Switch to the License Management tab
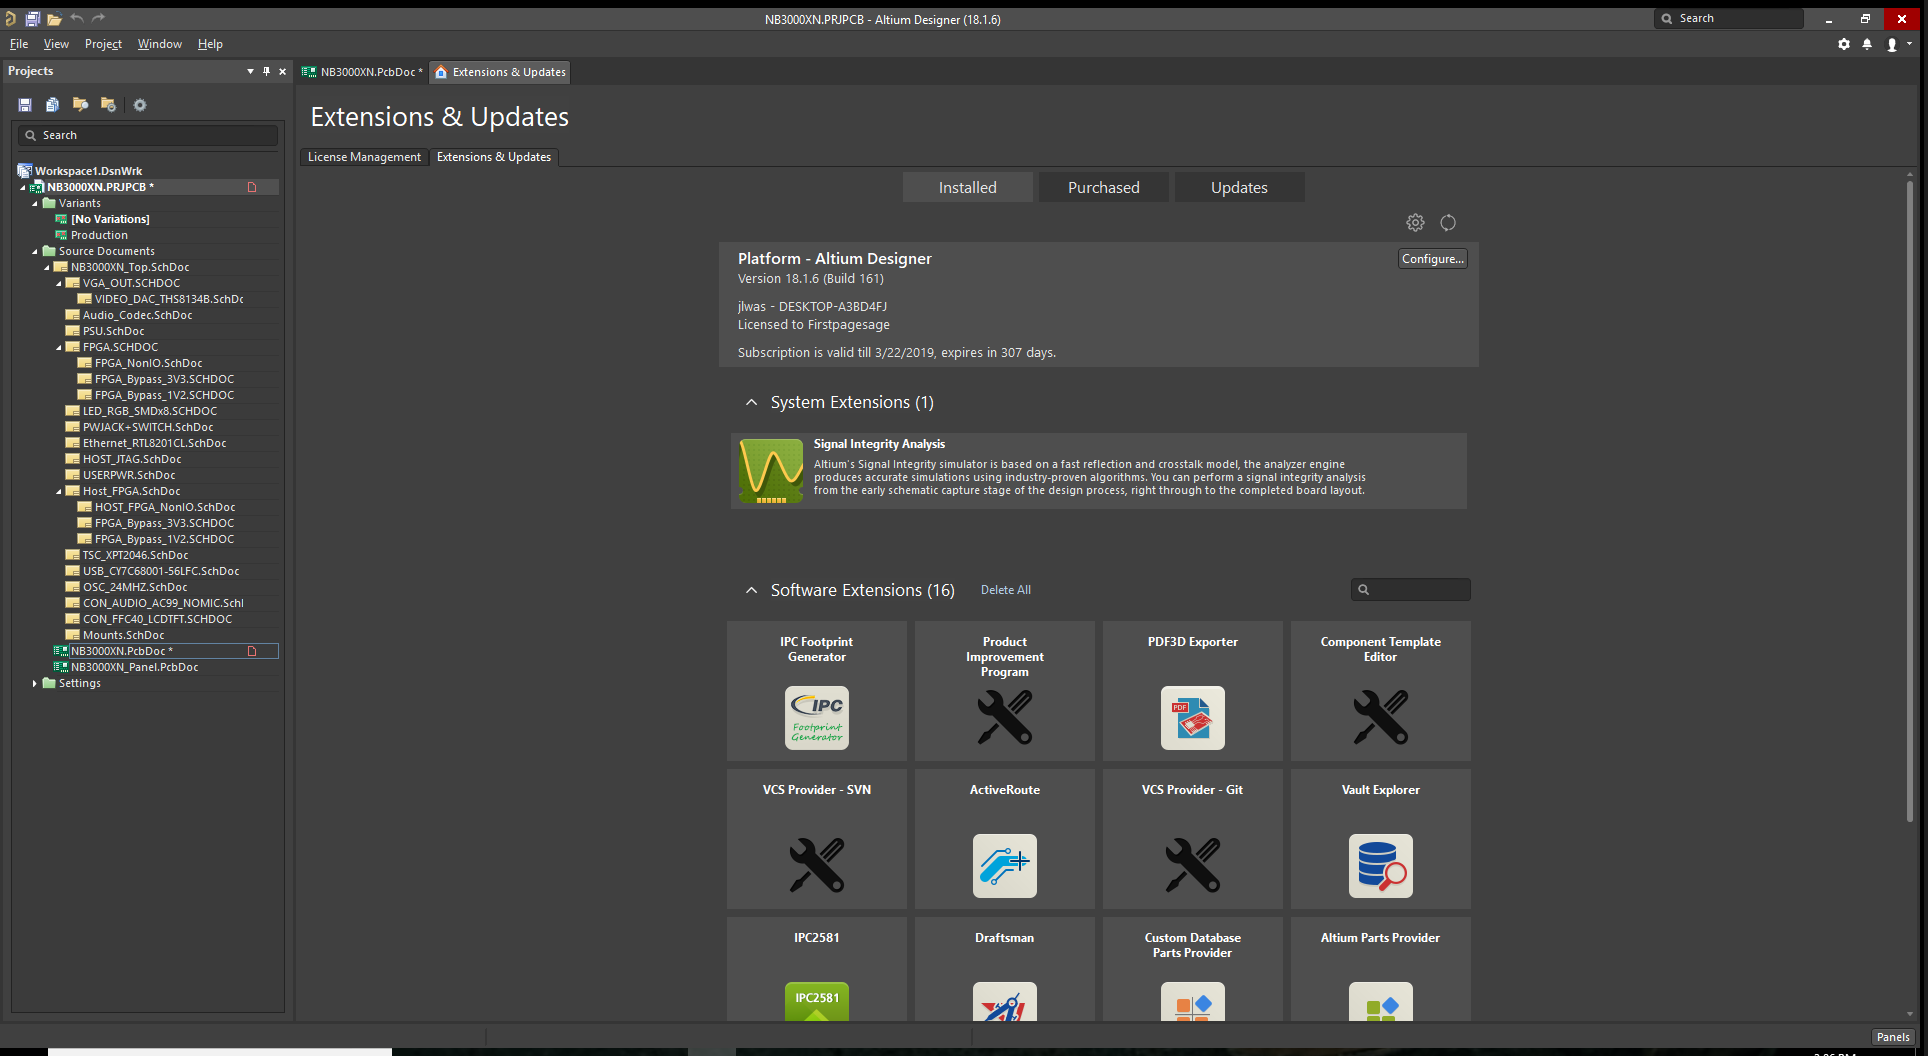1928x1056 pixels. (x=364, y=157)
